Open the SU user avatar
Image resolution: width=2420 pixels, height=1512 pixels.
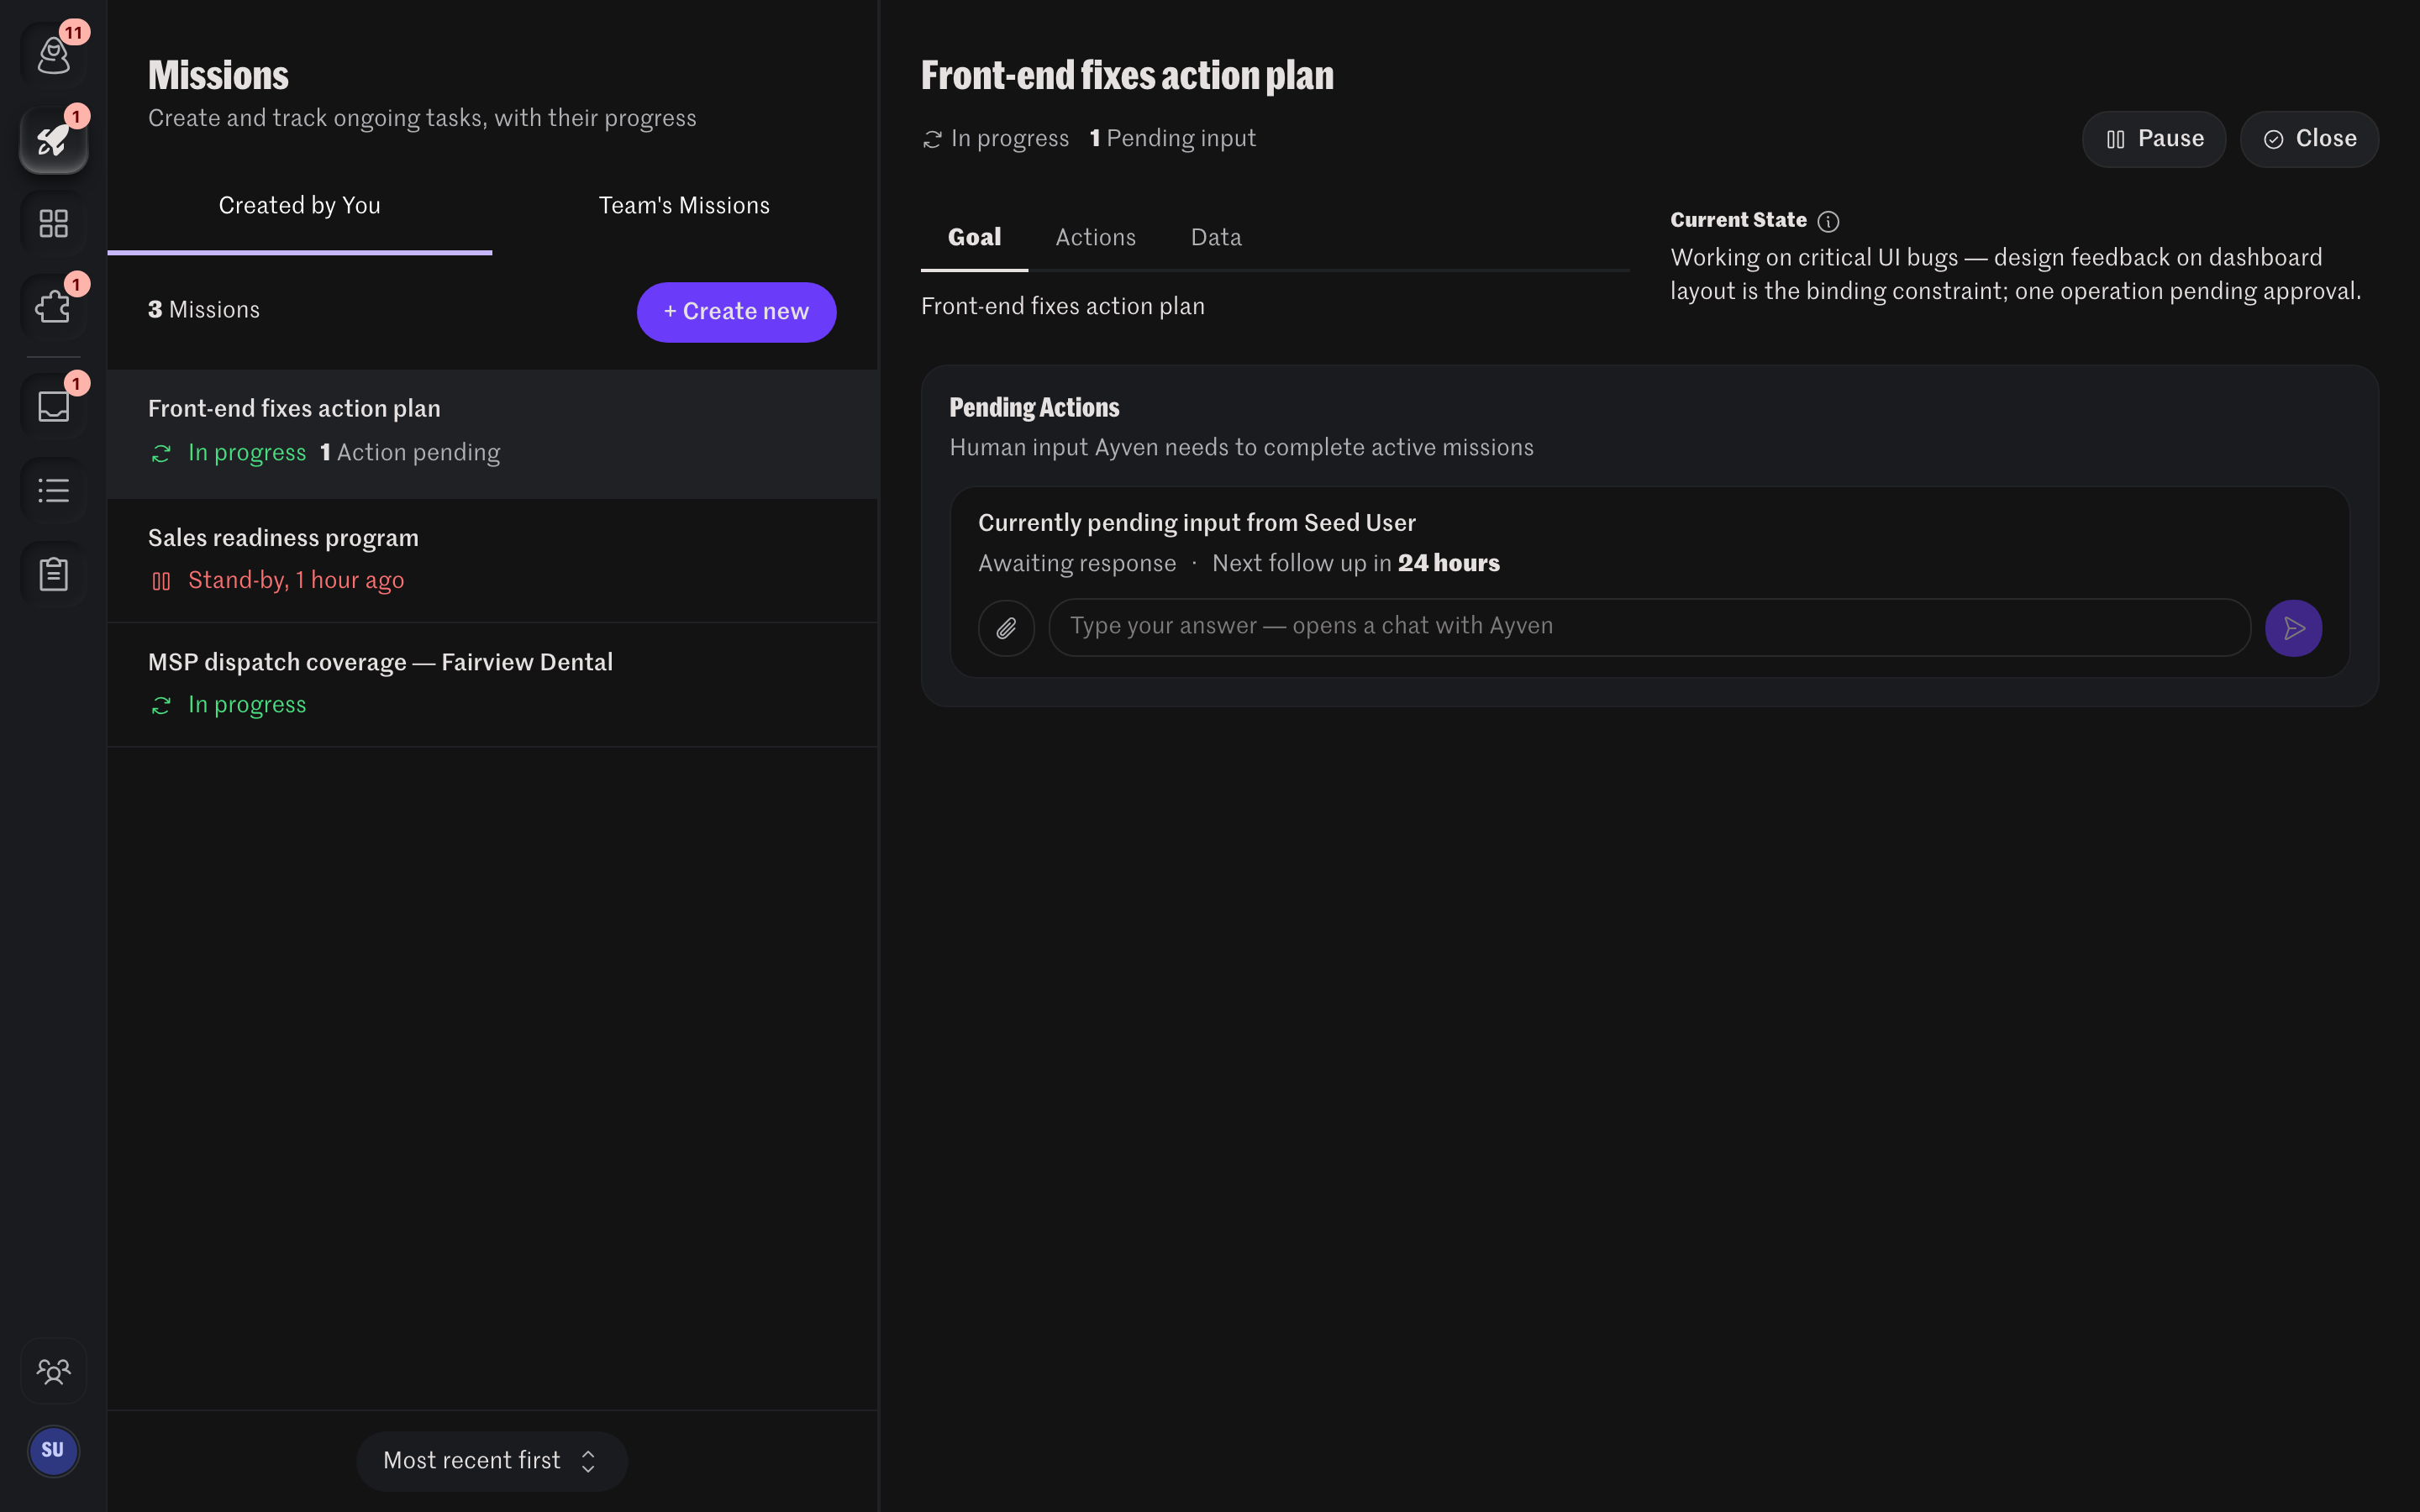[x=53, y=1450]
